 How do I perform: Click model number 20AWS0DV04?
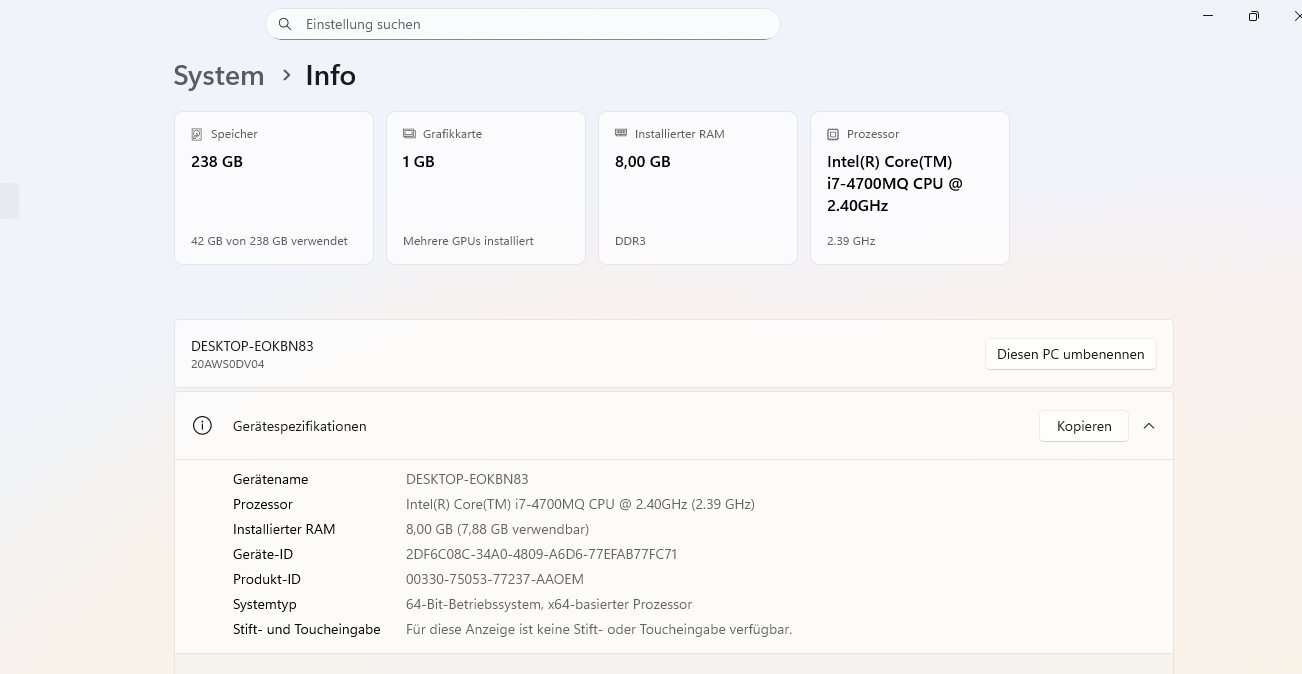click(x=228, y=365)
